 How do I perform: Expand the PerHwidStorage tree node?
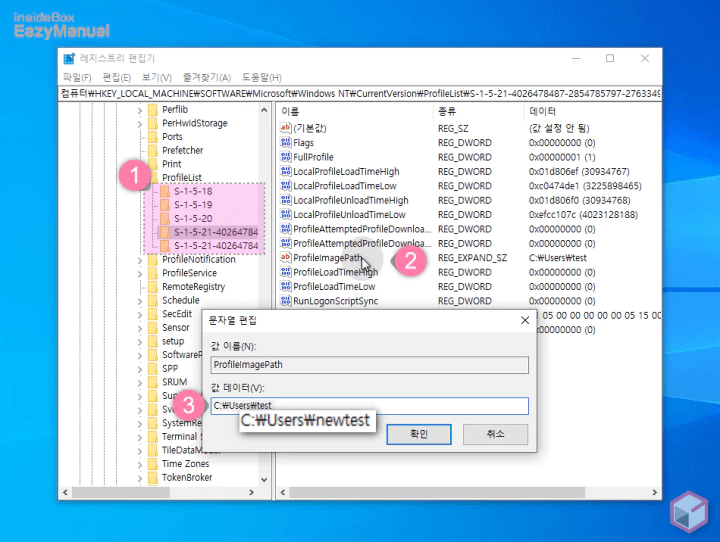pos(140,123)
